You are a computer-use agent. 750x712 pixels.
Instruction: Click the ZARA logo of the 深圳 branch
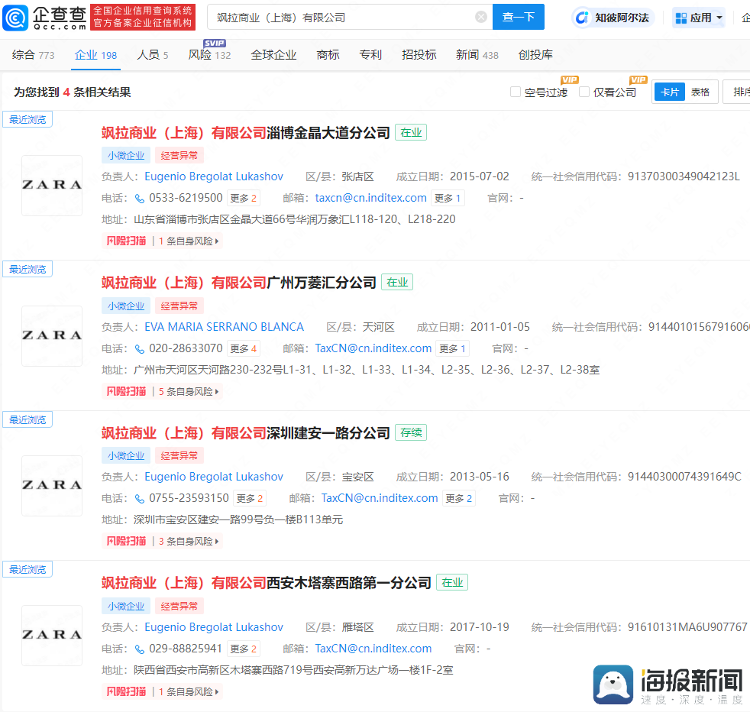pos(52,485)
